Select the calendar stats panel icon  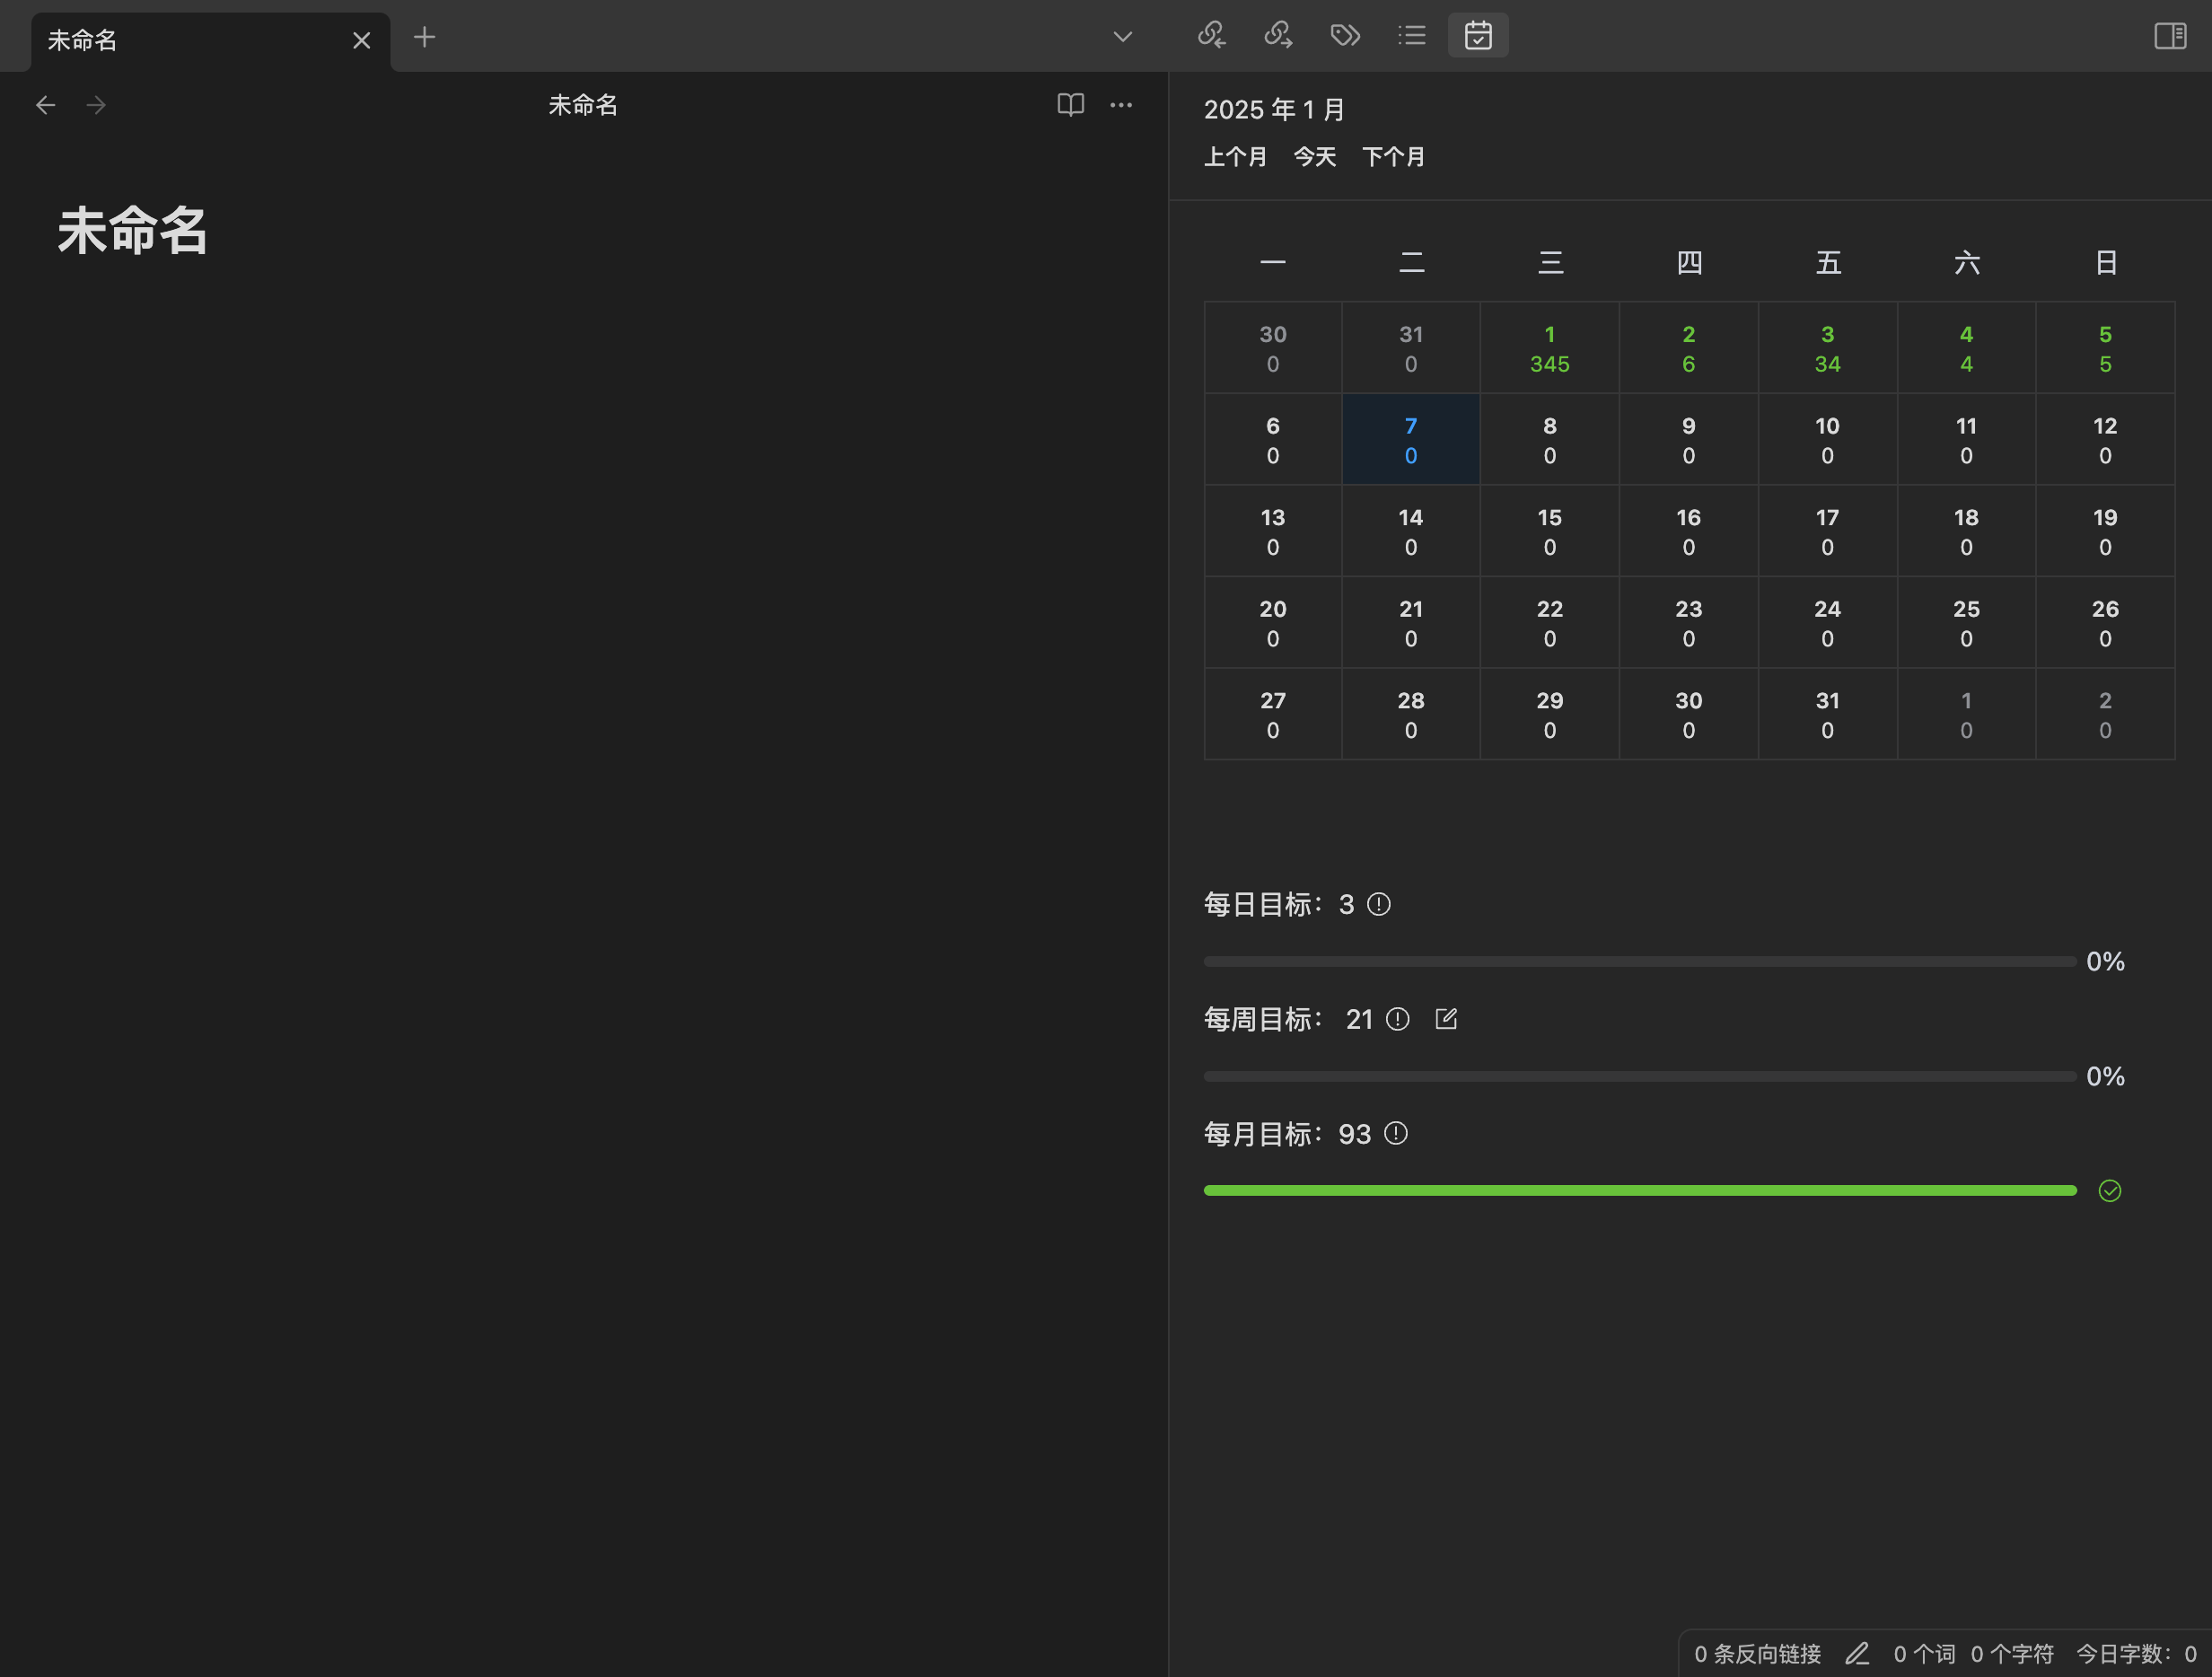click(x=1478, y=36)
